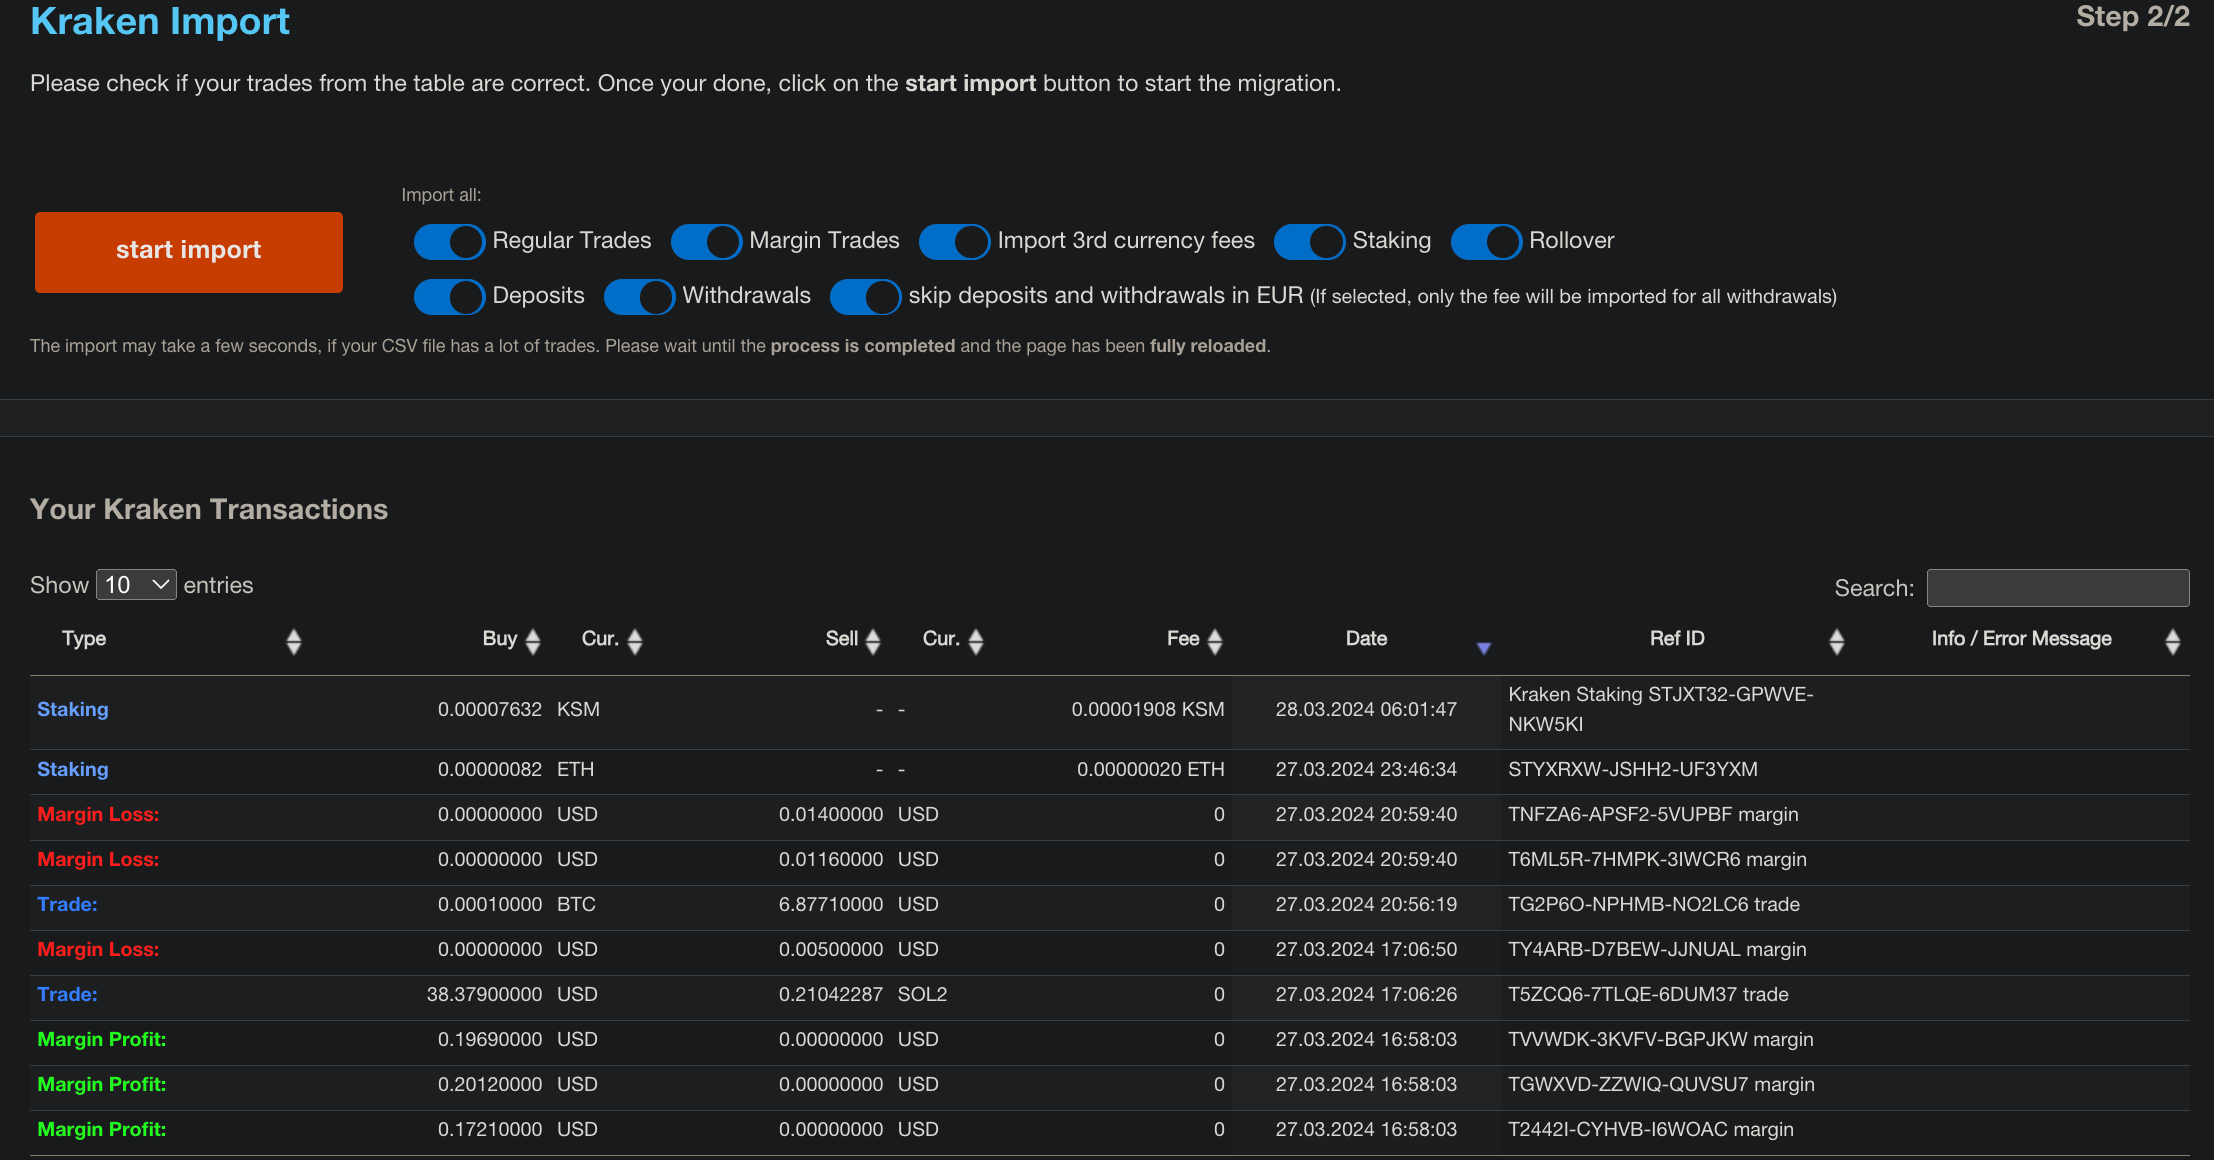The height and width of the screenshot is (1160, 2214).
Task: Turn off the Staking switch
Action: 1309,241
